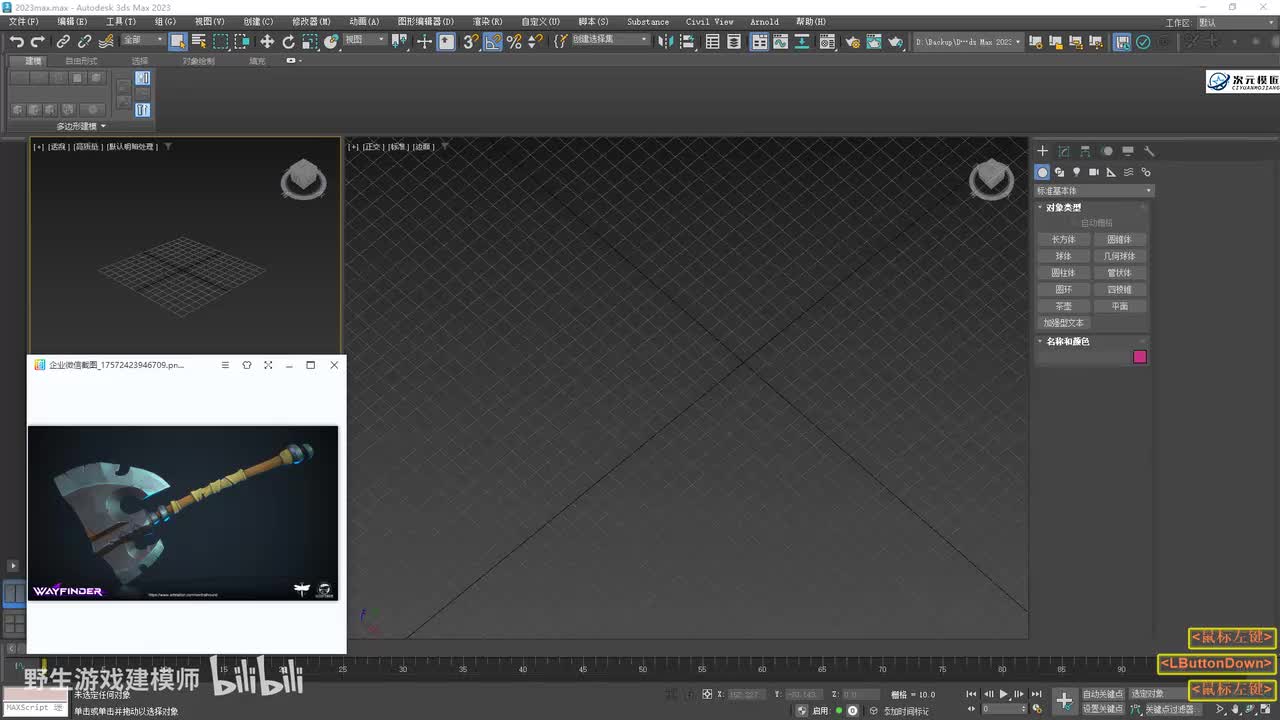This screenshot has width=1280, height=720.
Task: Open the Layer Explorer icon
Action: click(x=734, y=41)
